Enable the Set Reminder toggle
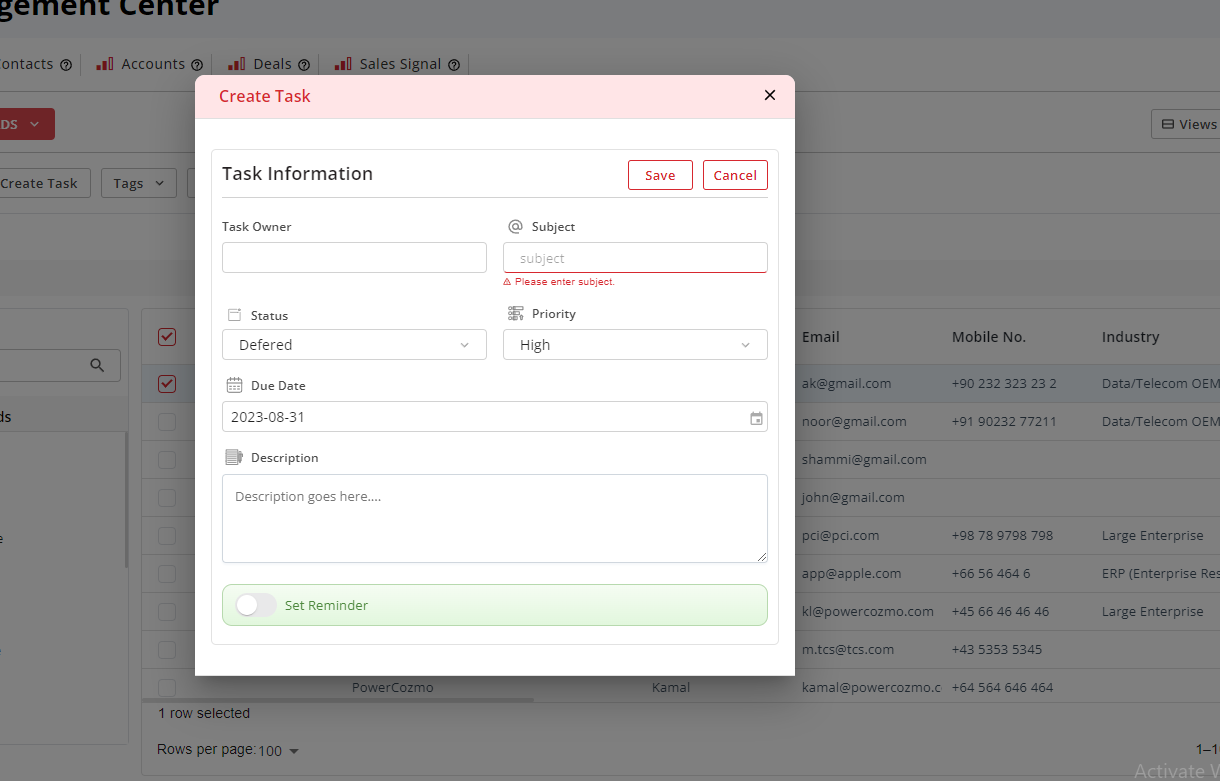Screen dimensions: 1220x781 tap(256, 605)
